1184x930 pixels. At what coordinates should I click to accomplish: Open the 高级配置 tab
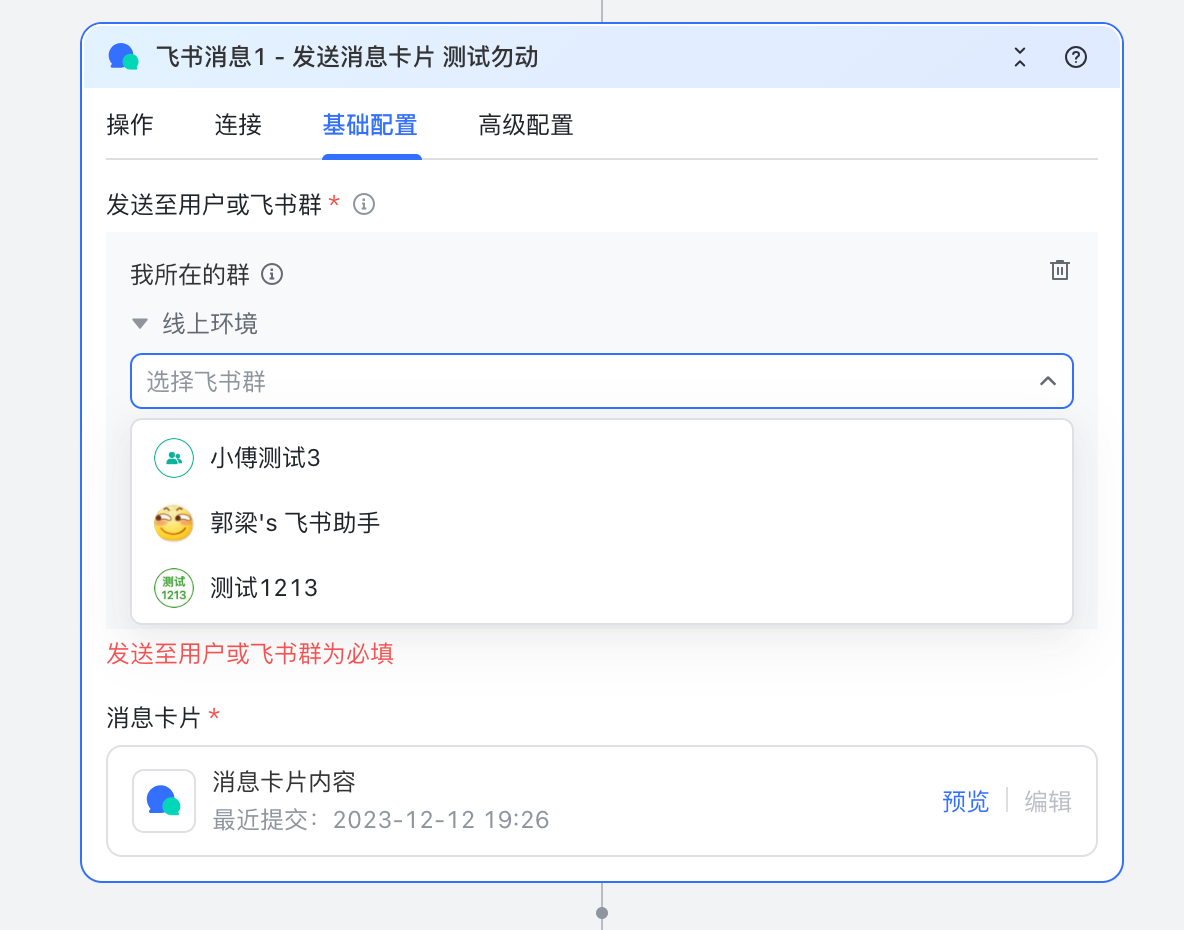526,125
